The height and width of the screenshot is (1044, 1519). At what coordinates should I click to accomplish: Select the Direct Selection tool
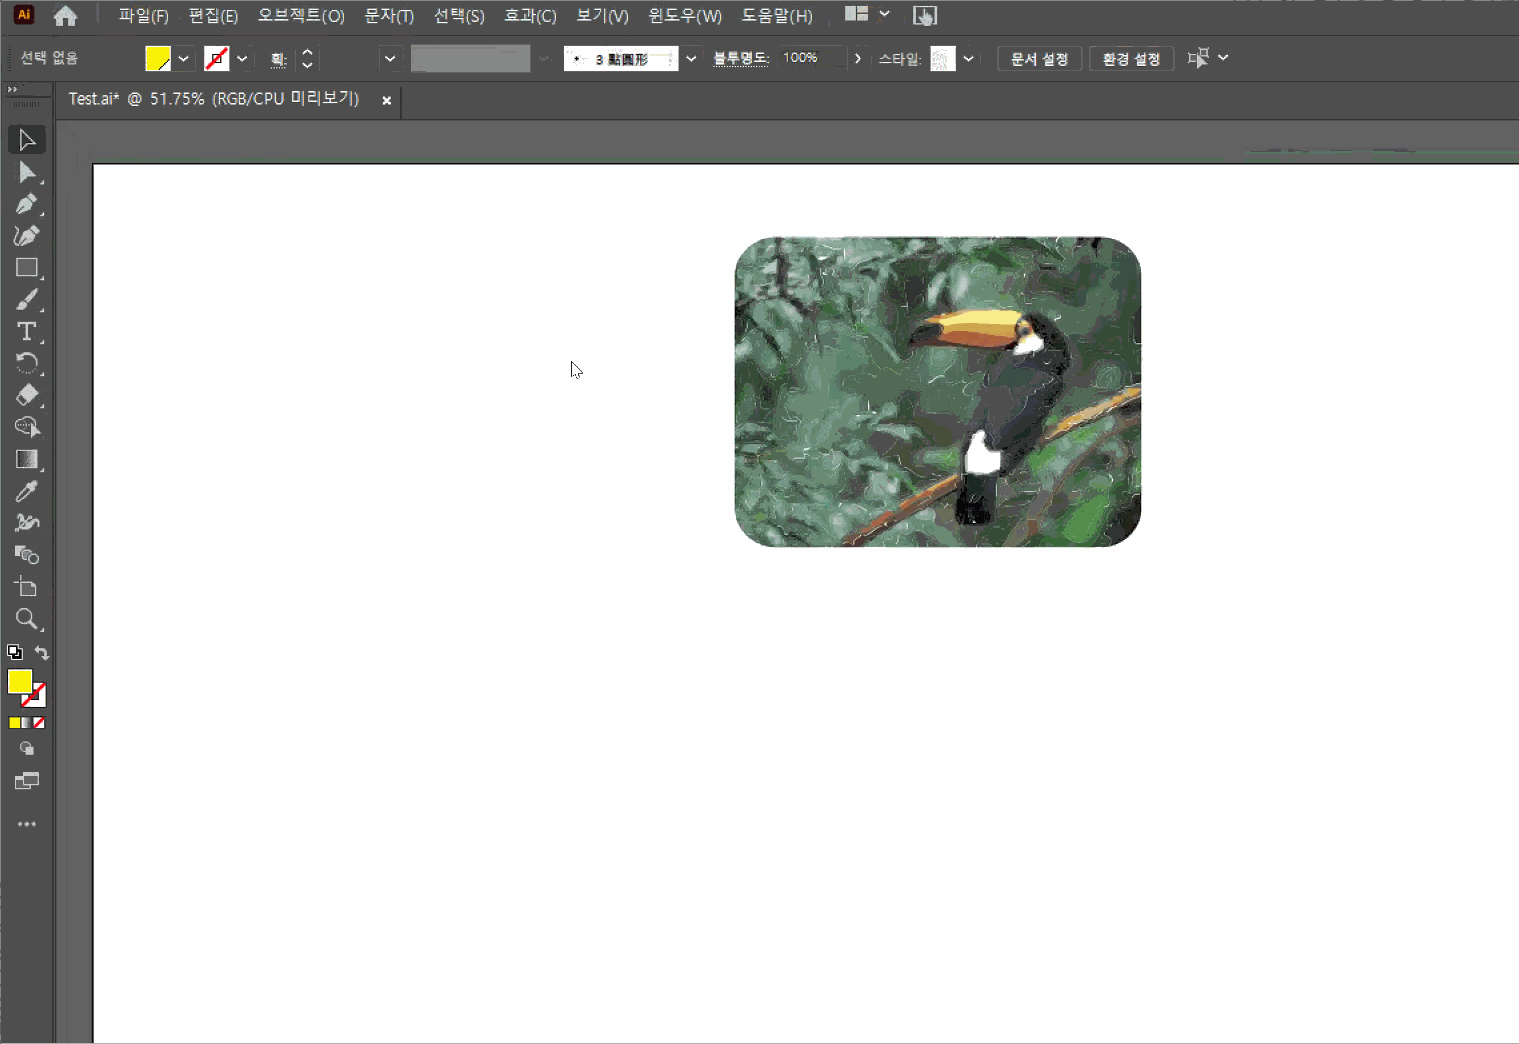[x=27, y=173]
